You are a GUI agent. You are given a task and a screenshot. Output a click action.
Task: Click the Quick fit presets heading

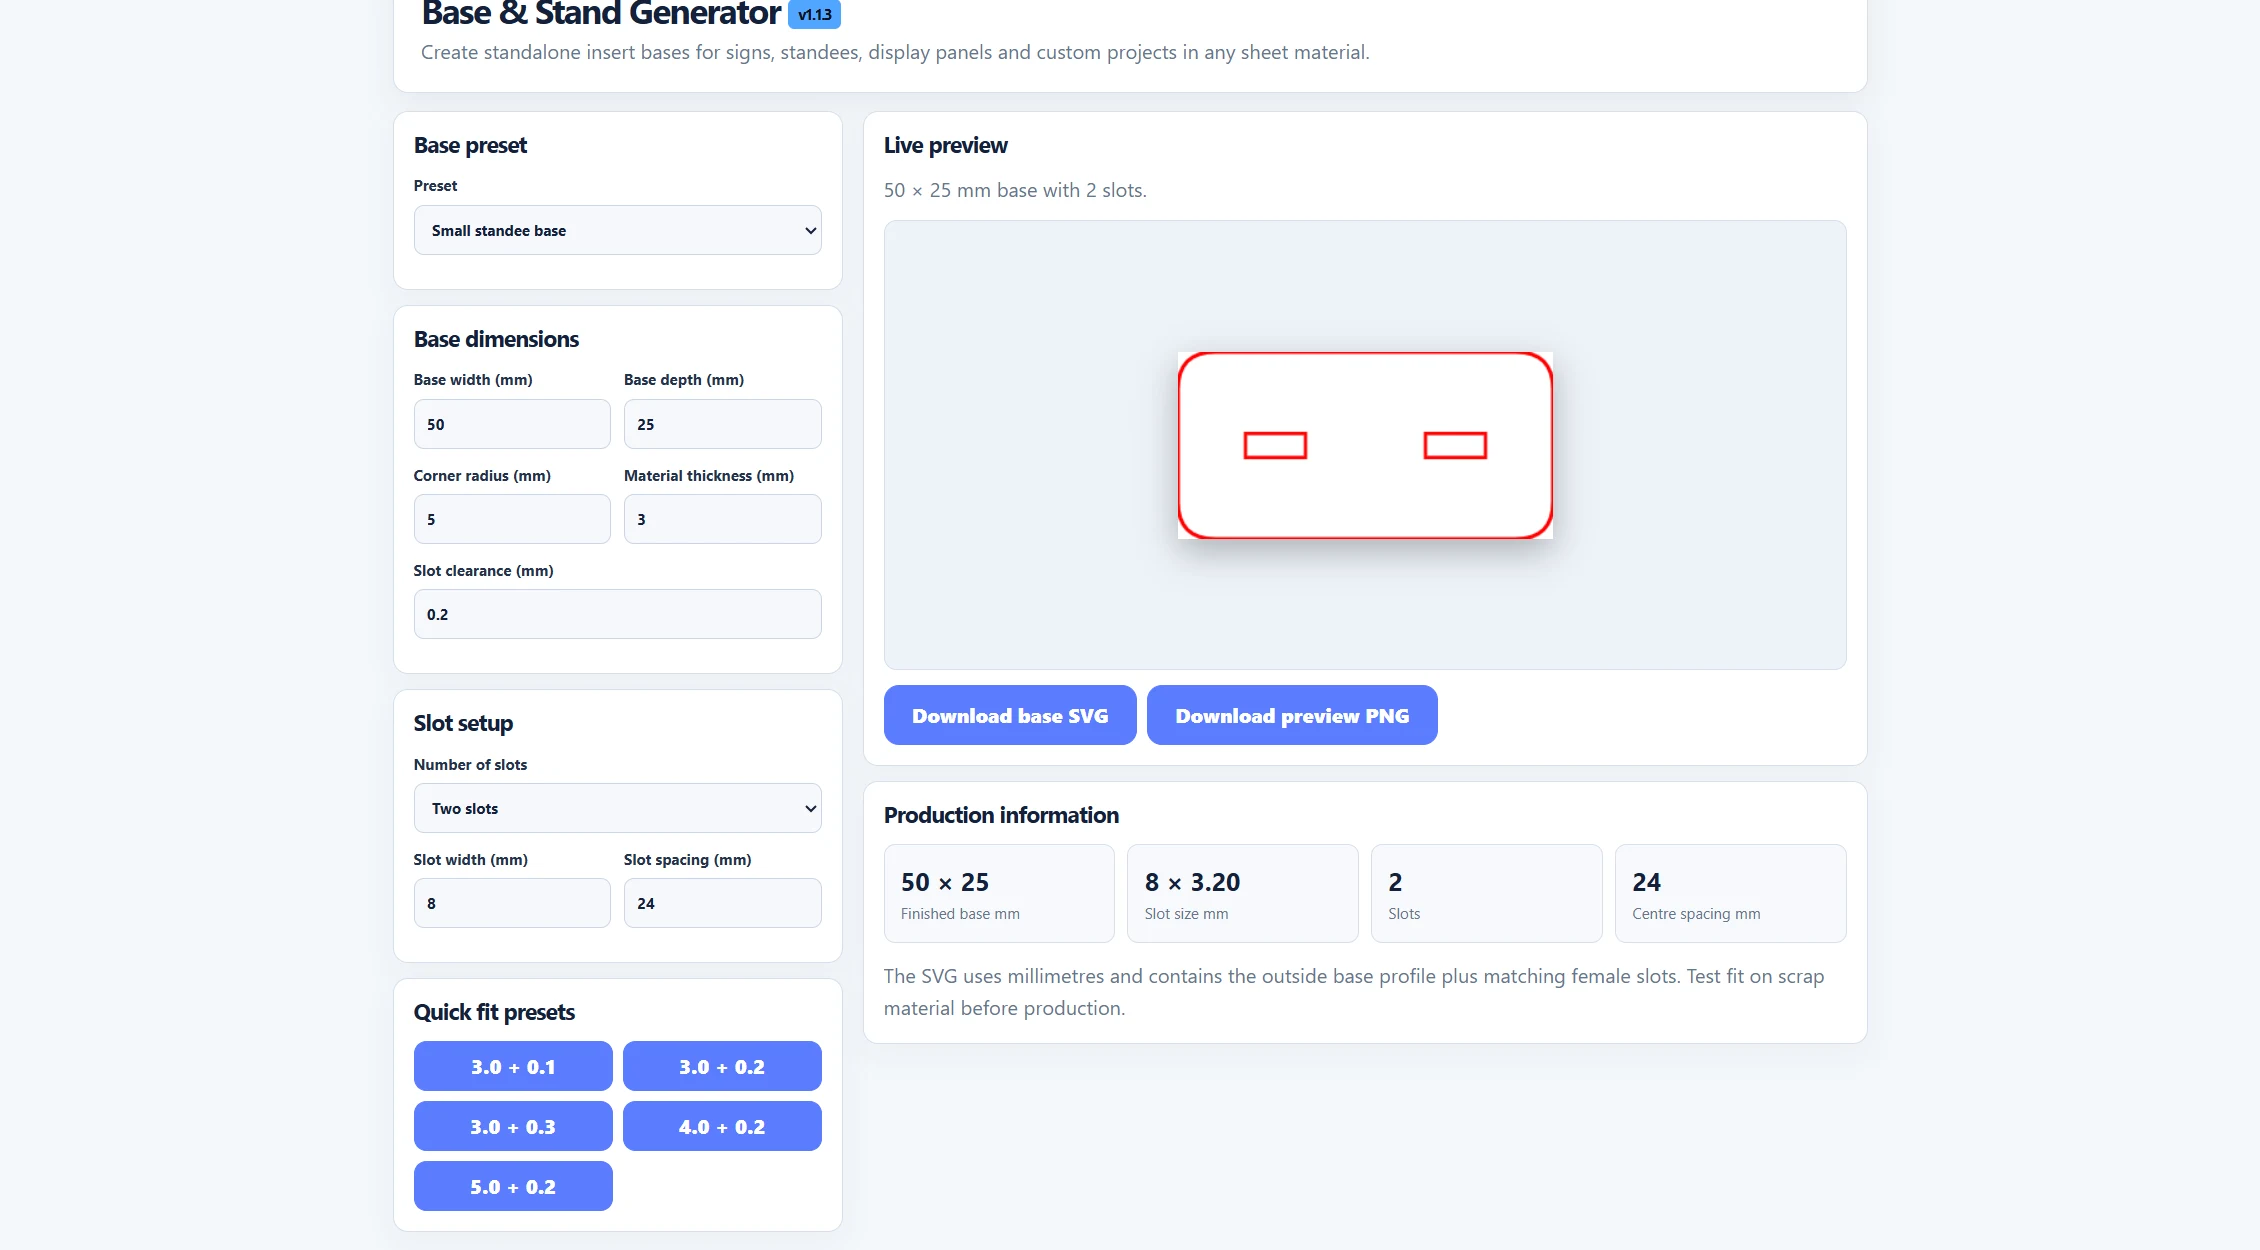[494, 1012]
